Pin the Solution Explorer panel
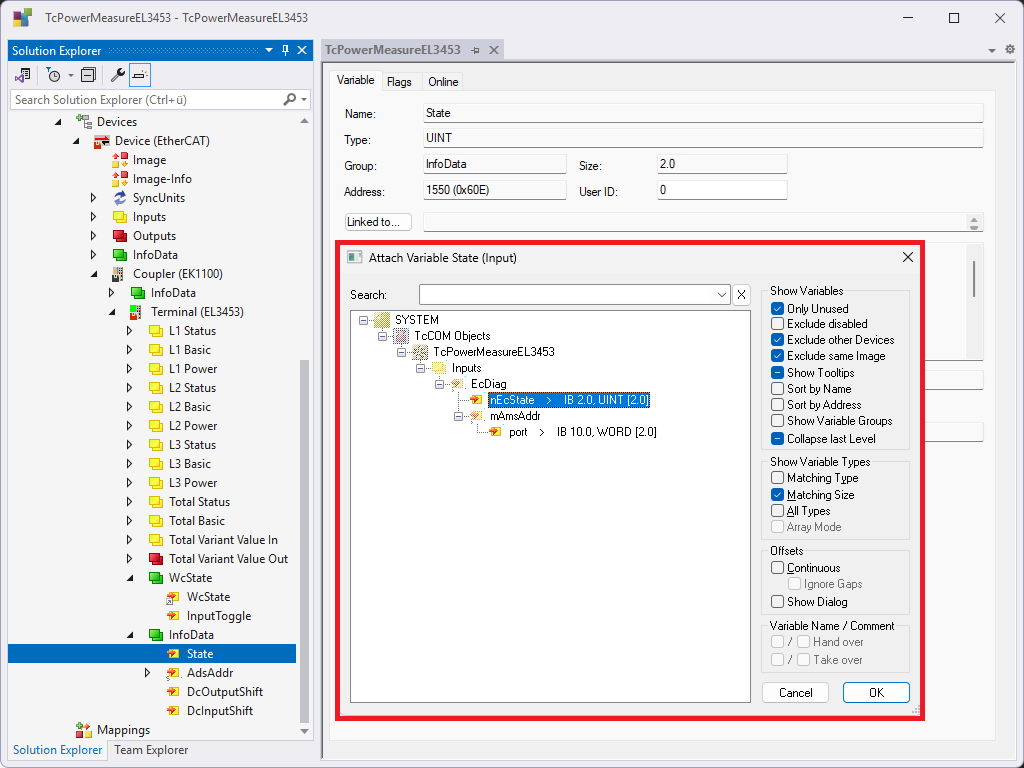The width and height of the screenshot is (1024, 768). click(x=286, y=50)
